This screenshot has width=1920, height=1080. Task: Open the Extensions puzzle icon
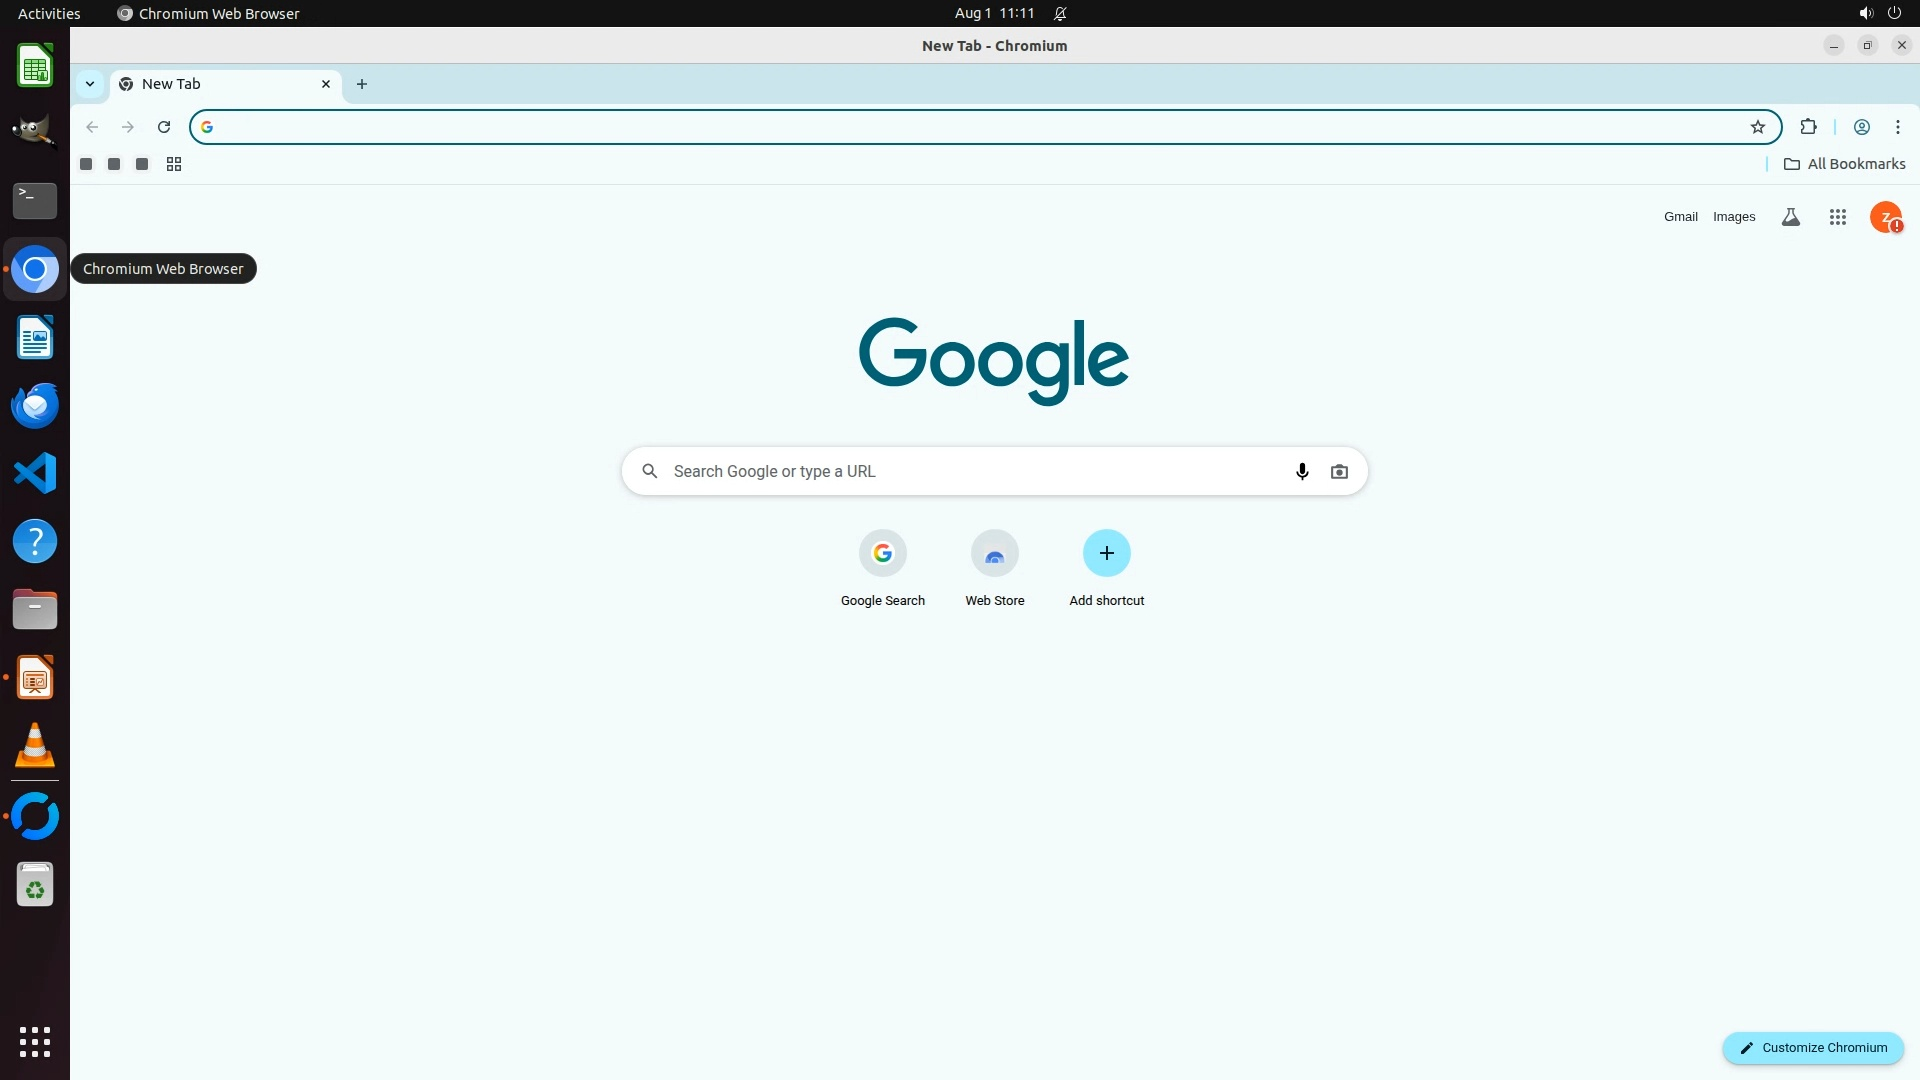point(1808,127)
